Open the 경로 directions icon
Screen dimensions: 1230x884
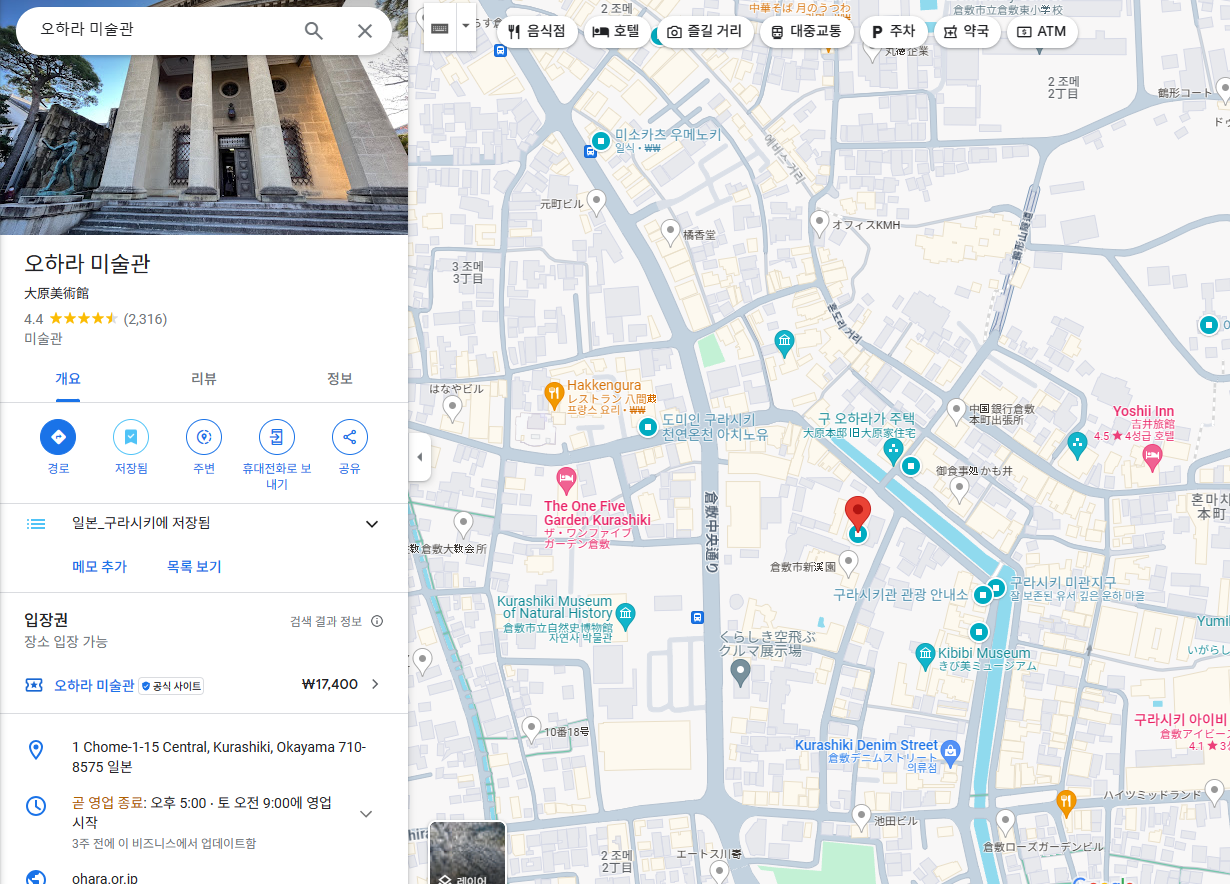pyautogui.click(x=58, y=437)
